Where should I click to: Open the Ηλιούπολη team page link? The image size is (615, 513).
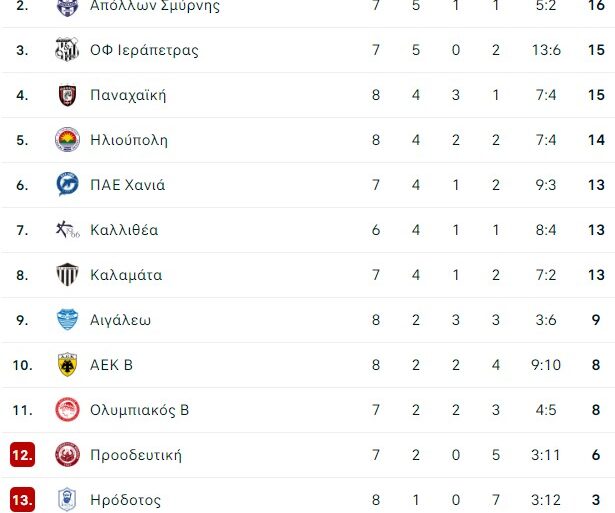click(x=129, y=140)
